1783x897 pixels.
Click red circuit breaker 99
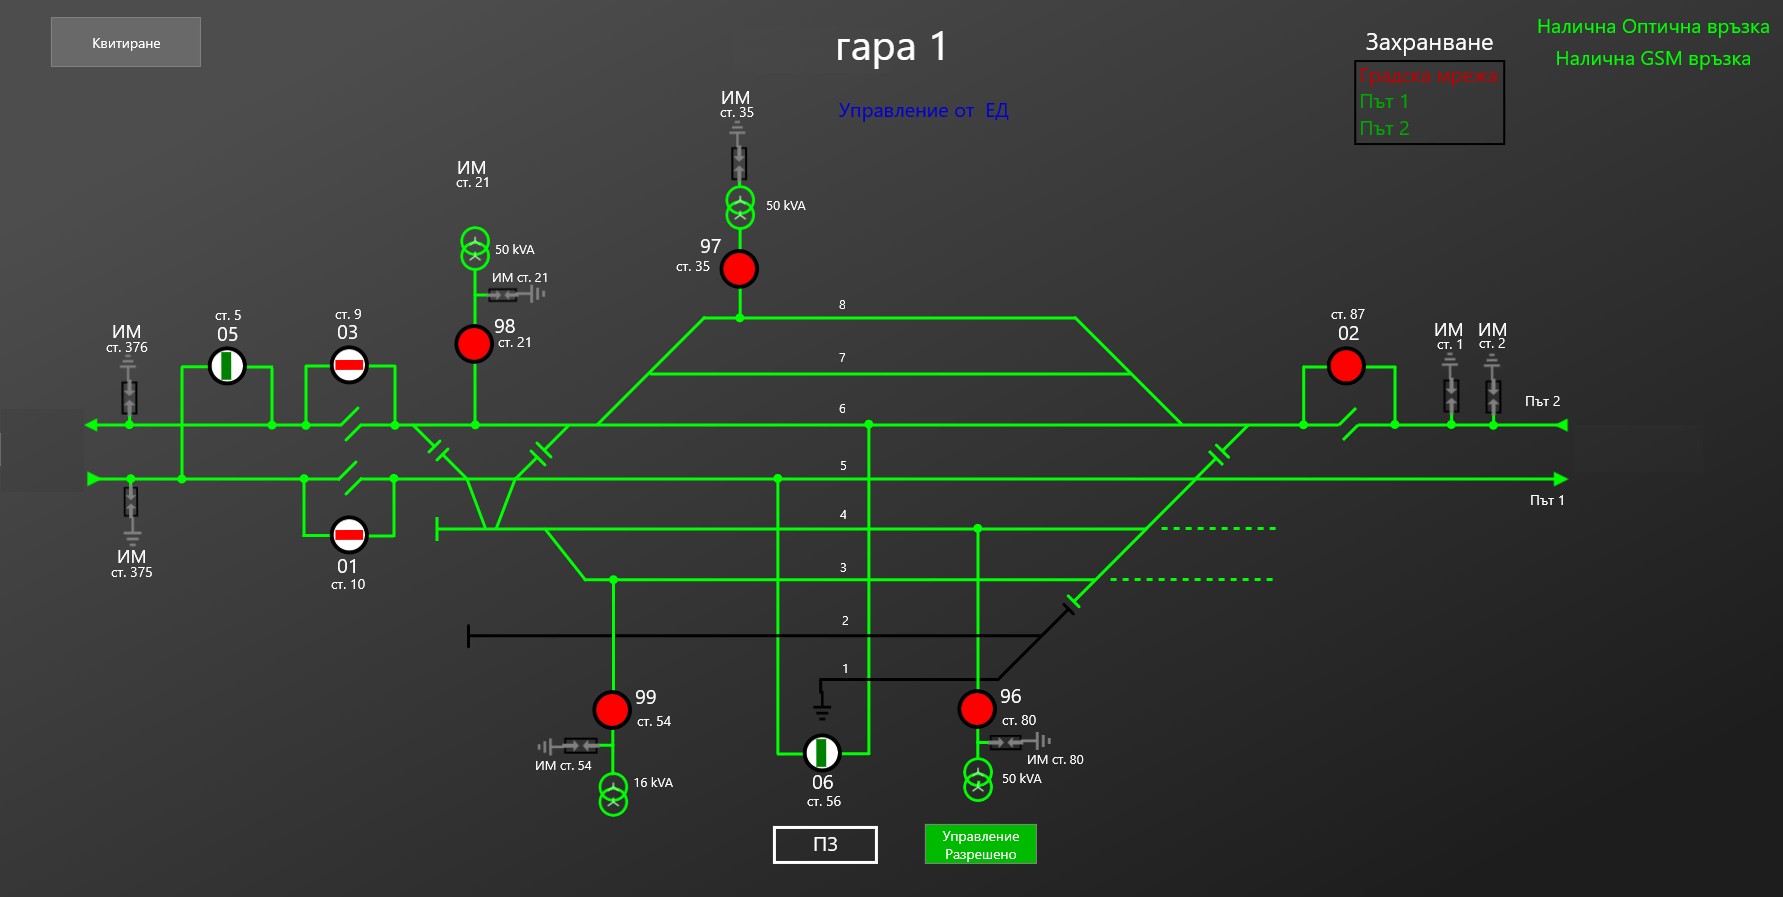coord(611,709)
